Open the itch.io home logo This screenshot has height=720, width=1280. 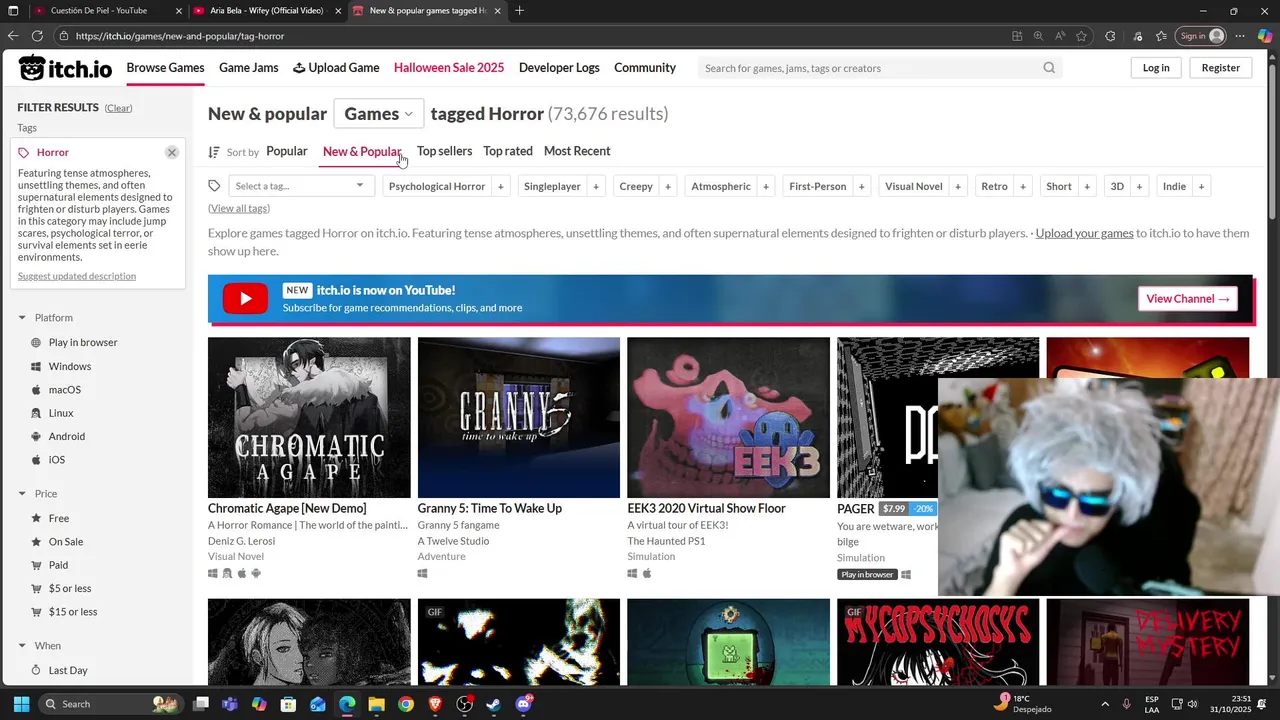(65, 68)
